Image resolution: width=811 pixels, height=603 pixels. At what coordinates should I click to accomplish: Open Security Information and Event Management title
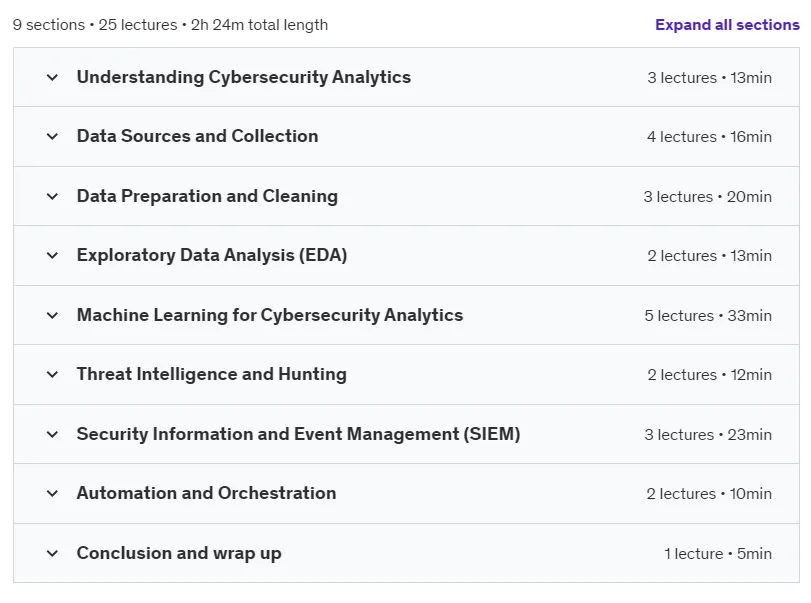(x=298, y=434)
